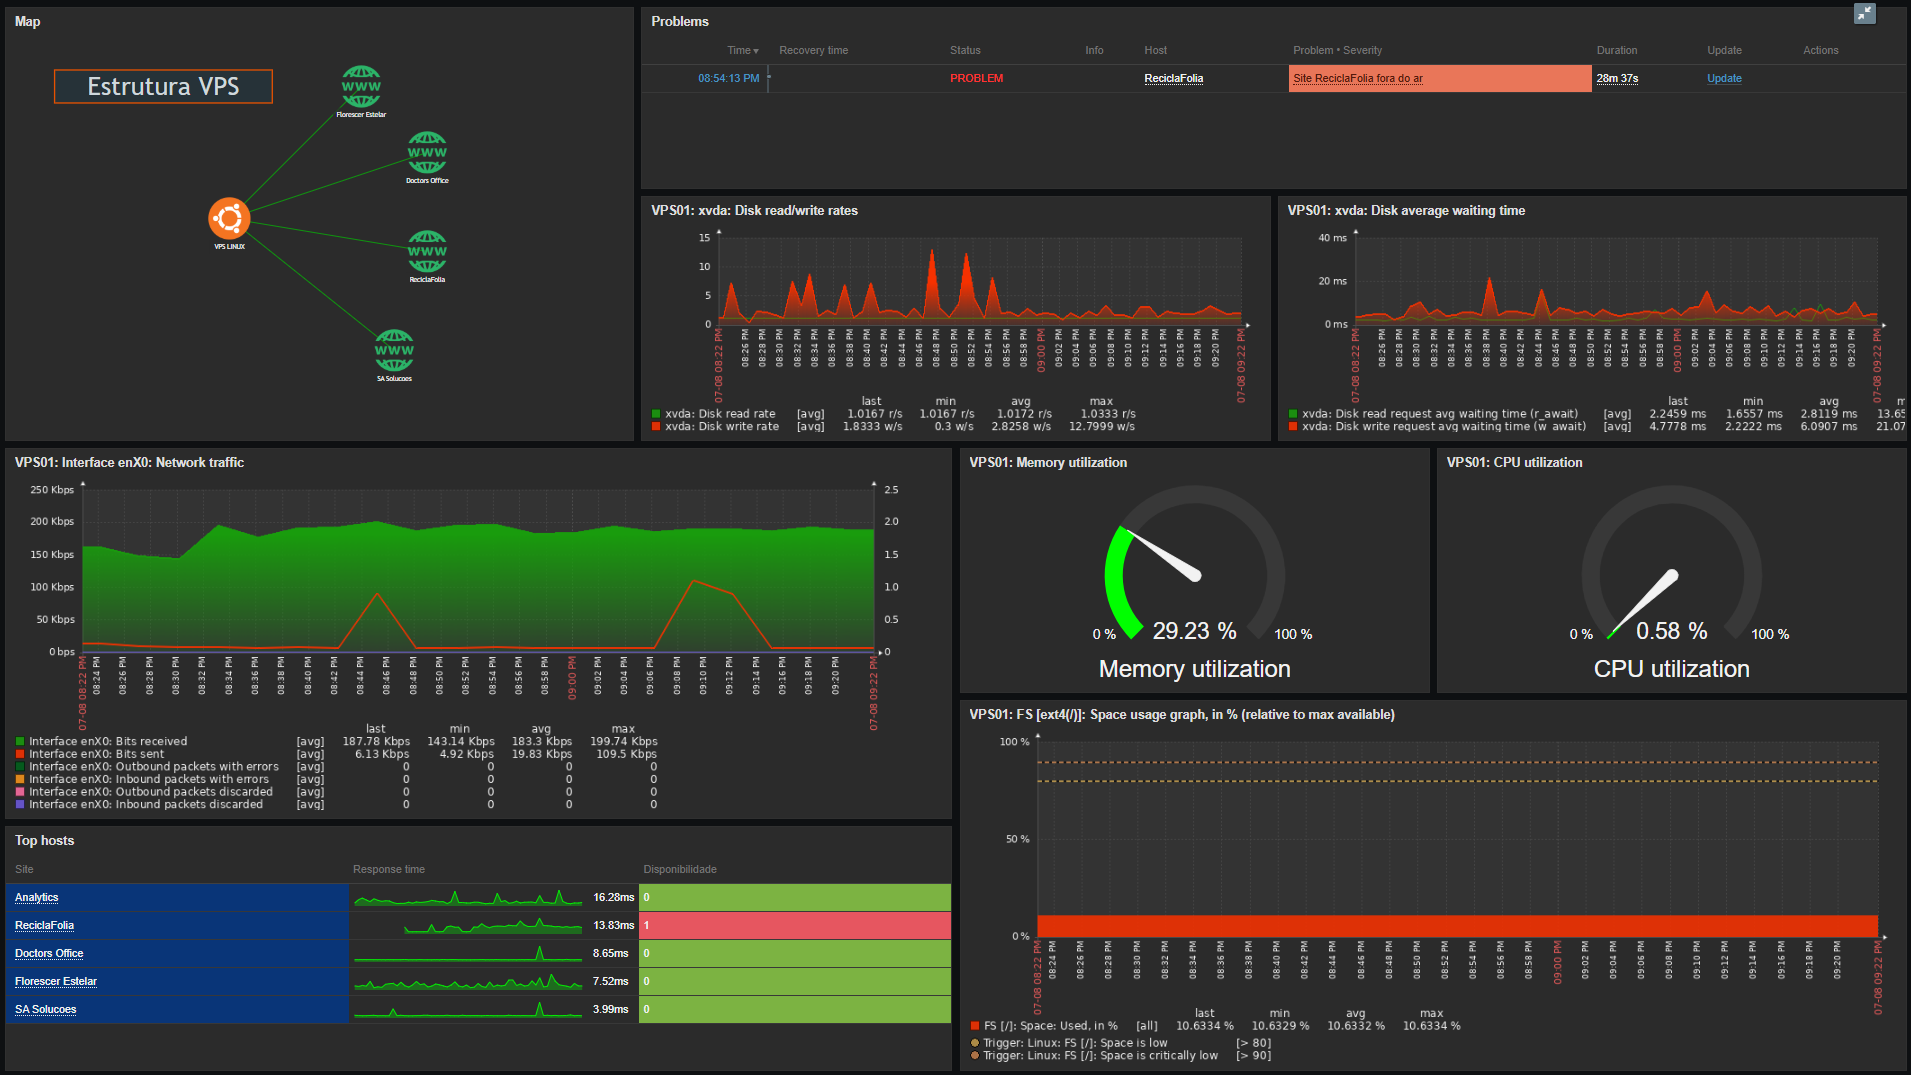Open problem Site ReciclaFolia fora do ar
1911x1075 pixels.
pyautogui.click(x=1357, y=78)
